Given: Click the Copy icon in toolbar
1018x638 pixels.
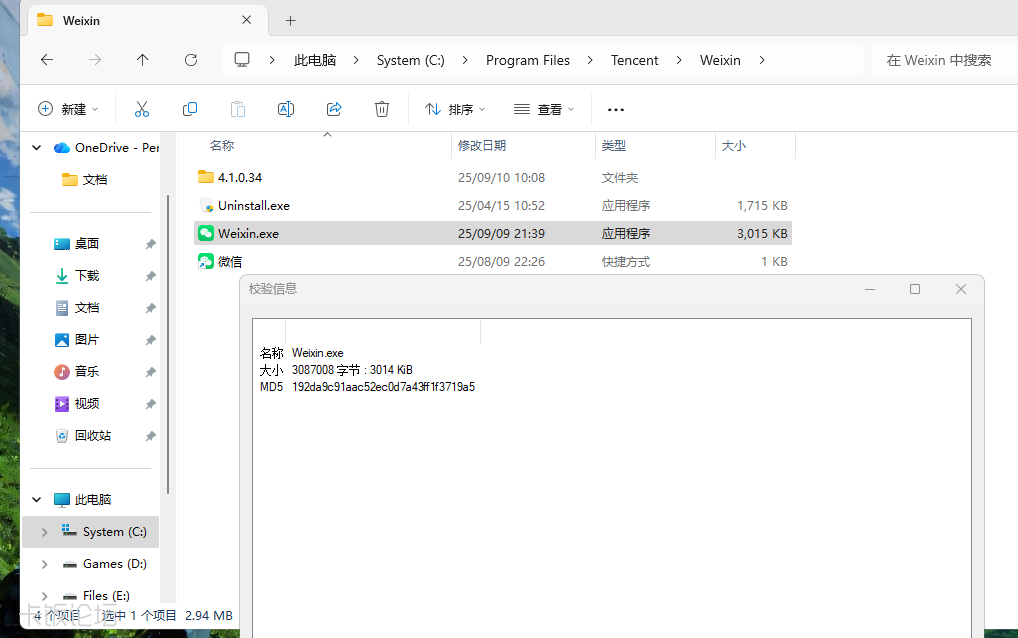Looking at the screenshot, I should [190, 109].
